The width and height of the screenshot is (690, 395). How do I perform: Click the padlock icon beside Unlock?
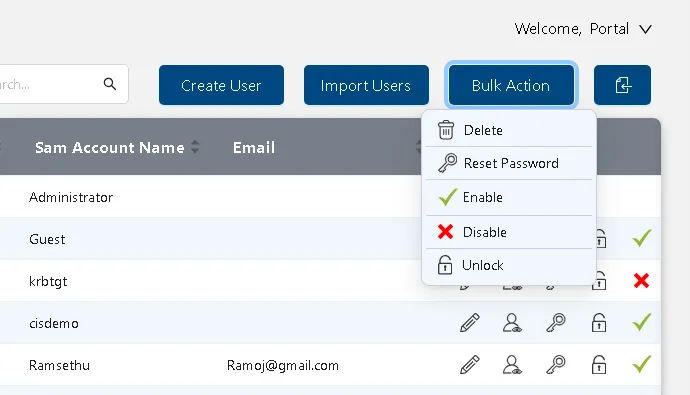point(445,265)
